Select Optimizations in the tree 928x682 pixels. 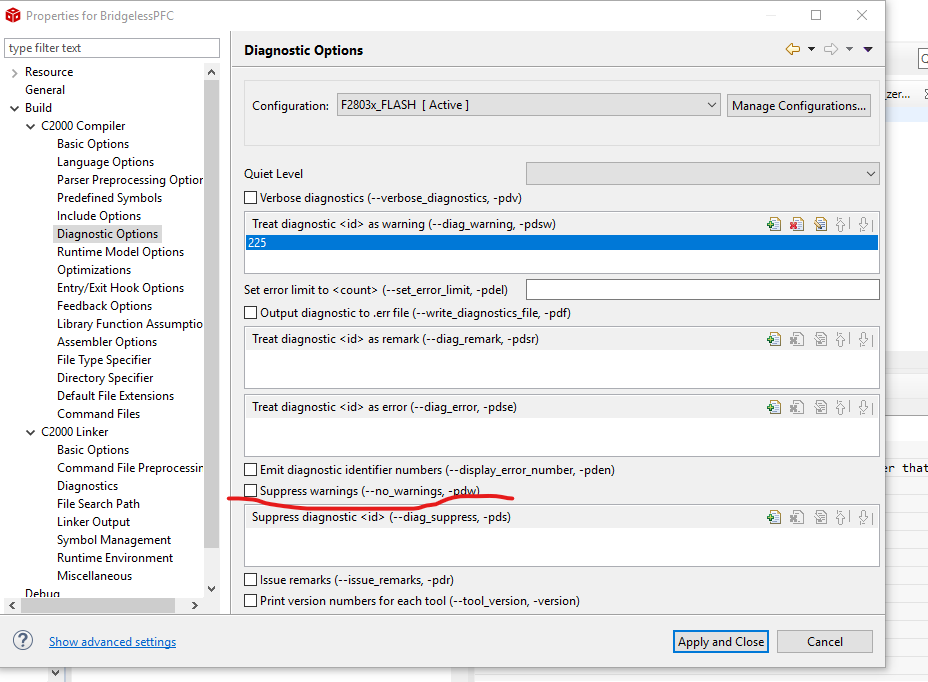click(x=94, y=270)
